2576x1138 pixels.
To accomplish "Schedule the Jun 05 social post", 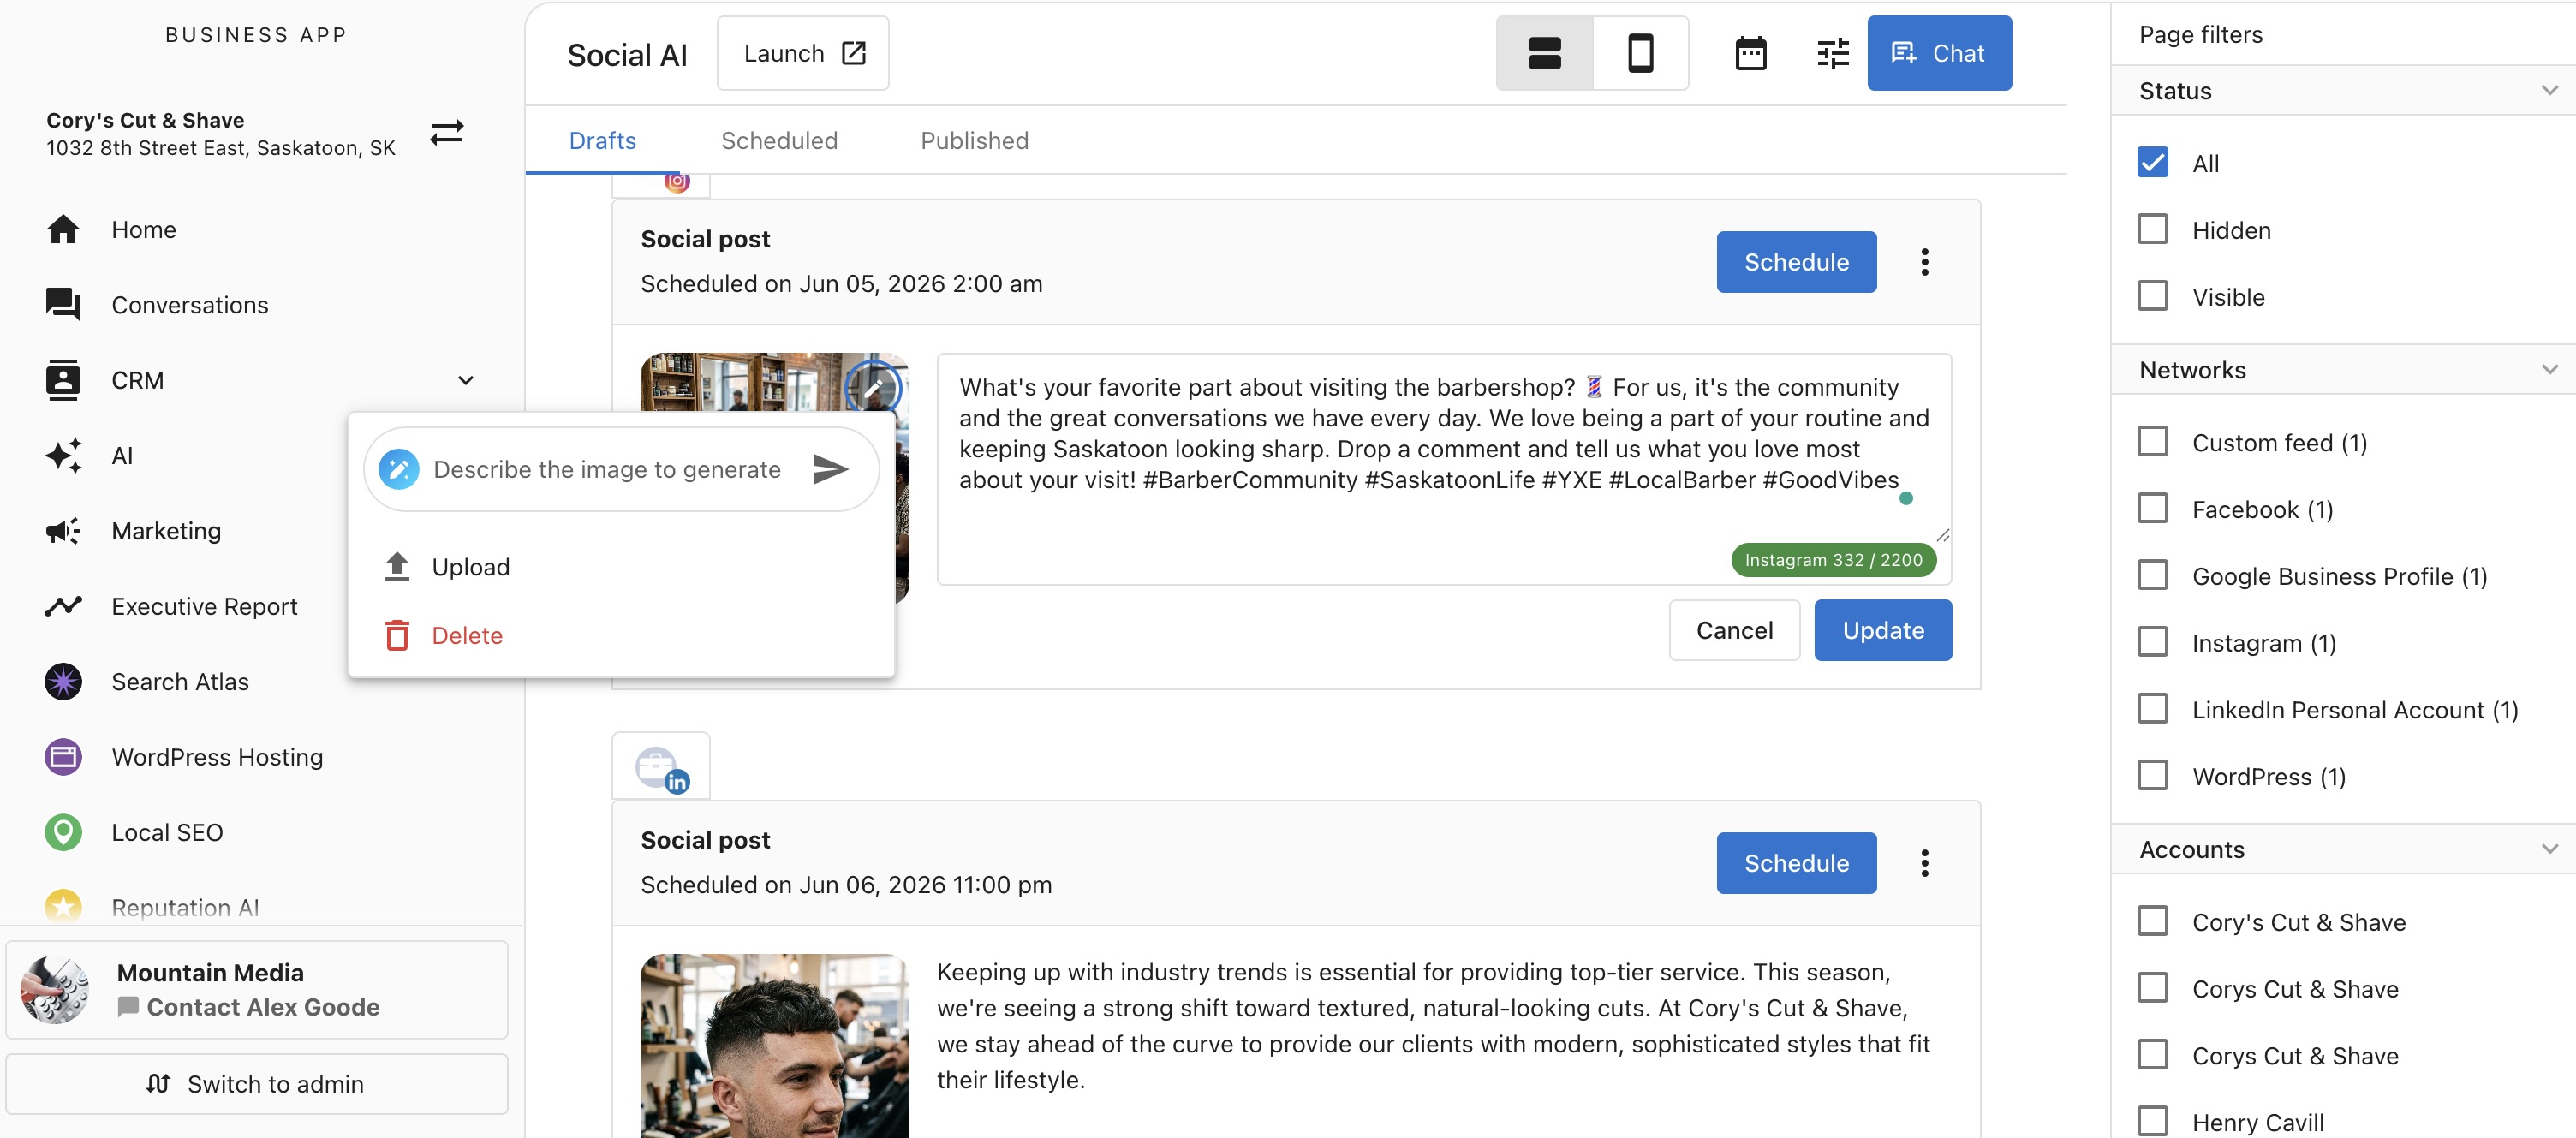I will coord(1796,262).
